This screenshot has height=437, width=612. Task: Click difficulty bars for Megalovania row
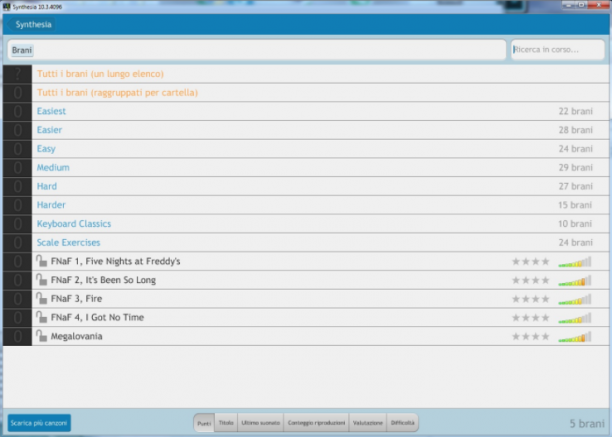pyautogui.click(x=575, y=337)
